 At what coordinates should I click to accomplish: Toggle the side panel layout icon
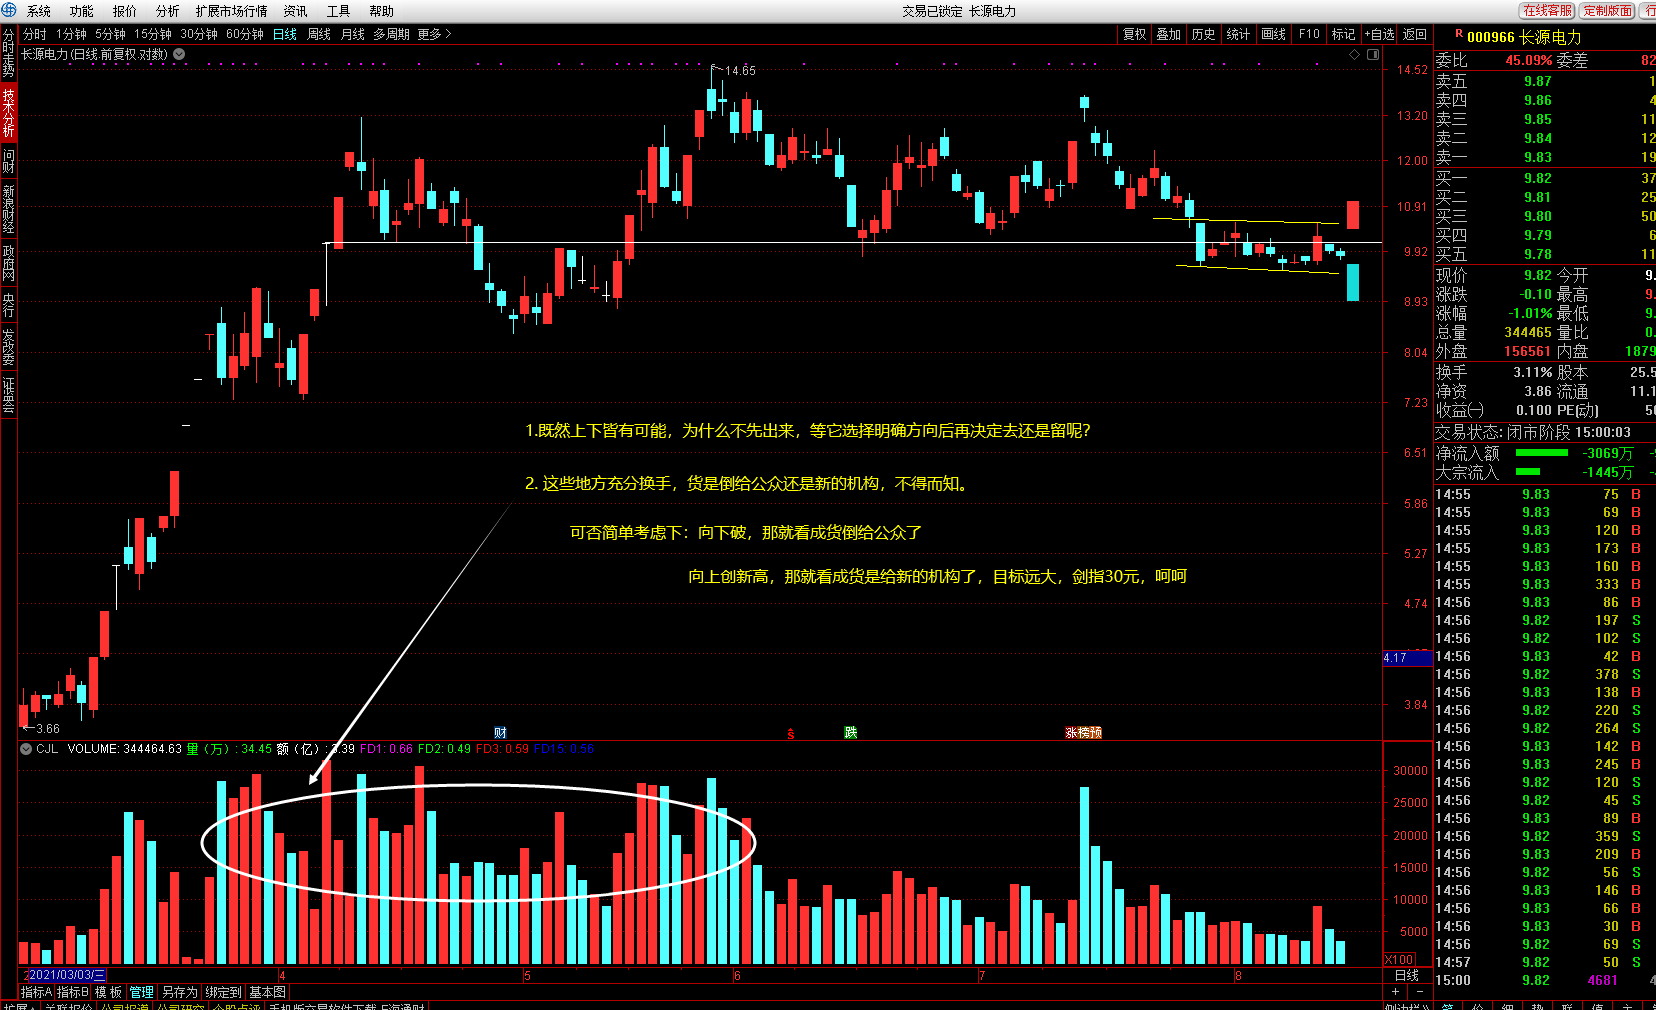click(x=1373, y=55)
